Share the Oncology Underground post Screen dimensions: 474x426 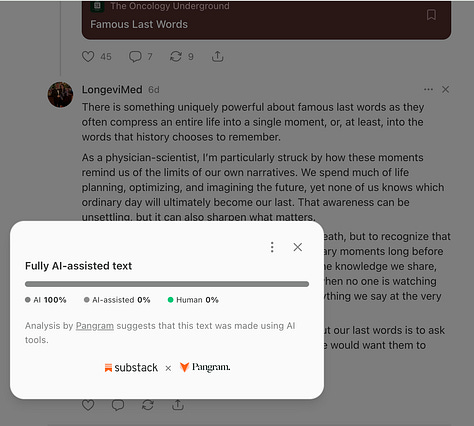(217, 57)
